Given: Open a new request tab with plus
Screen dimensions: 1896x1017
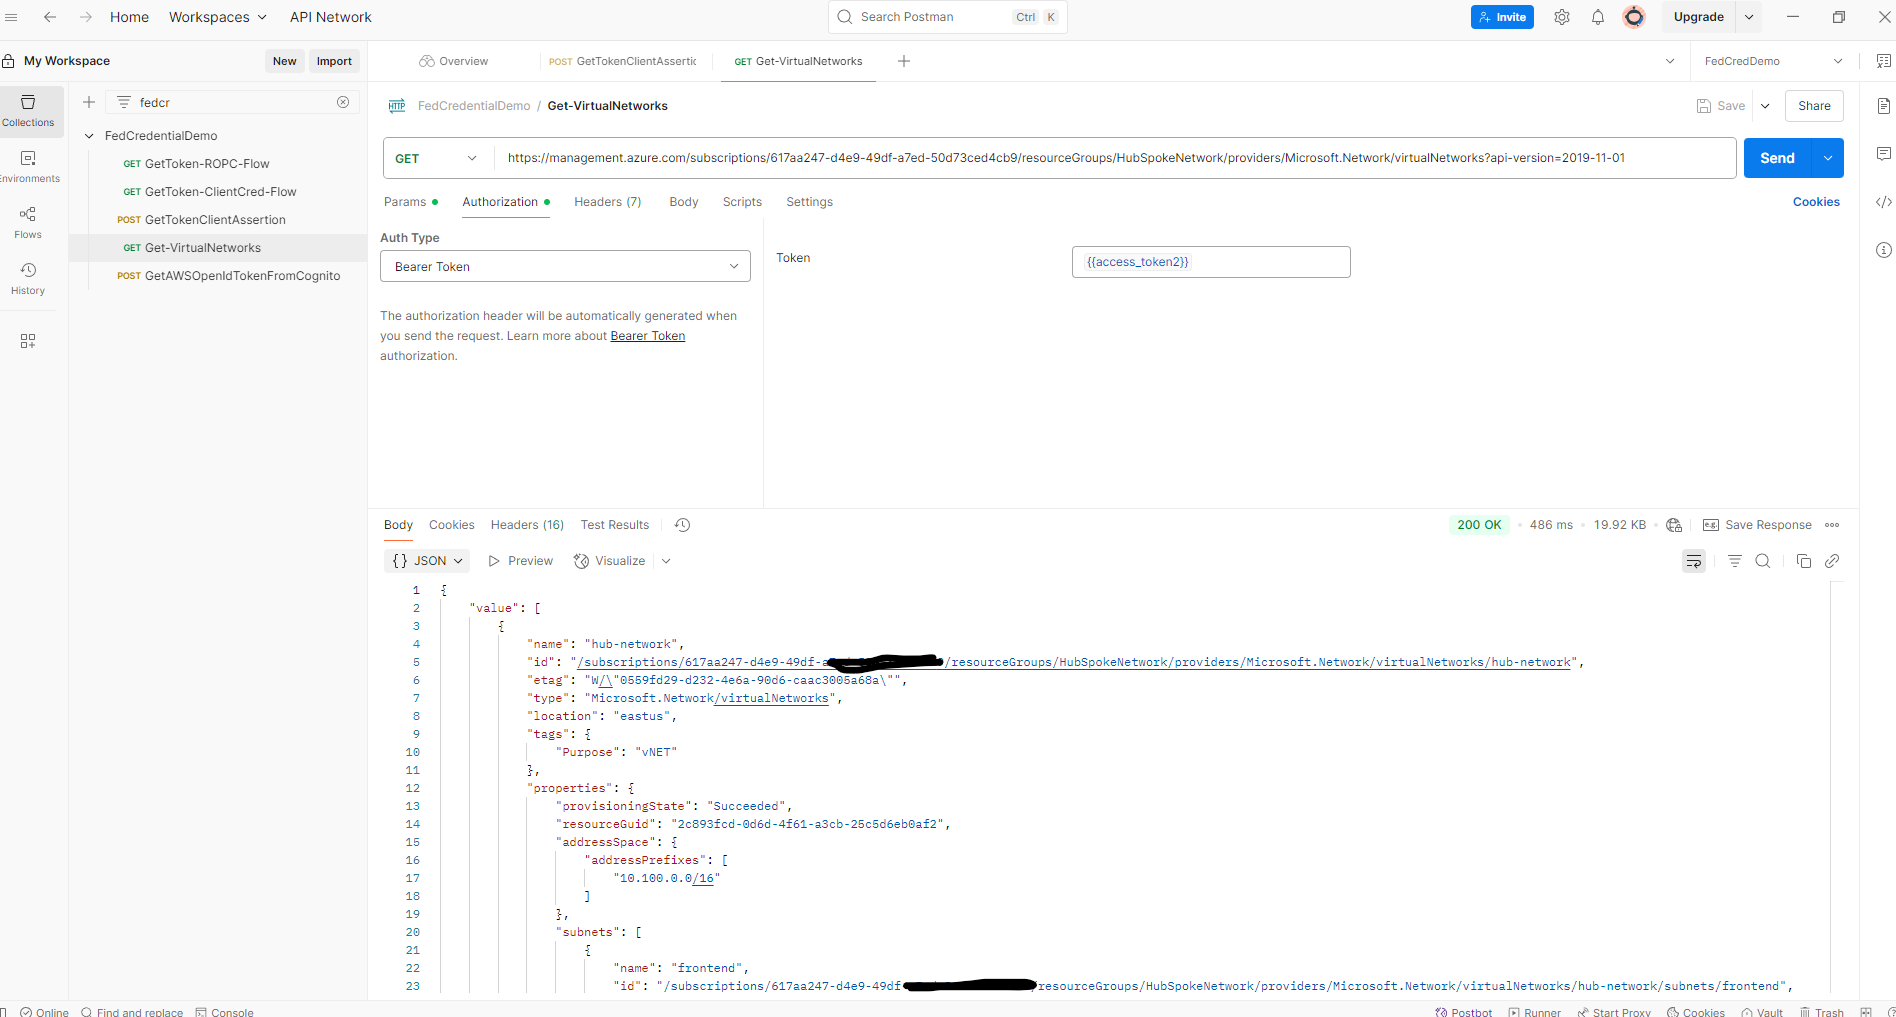Looking at the screenshot, I should (x=904, y=61).
